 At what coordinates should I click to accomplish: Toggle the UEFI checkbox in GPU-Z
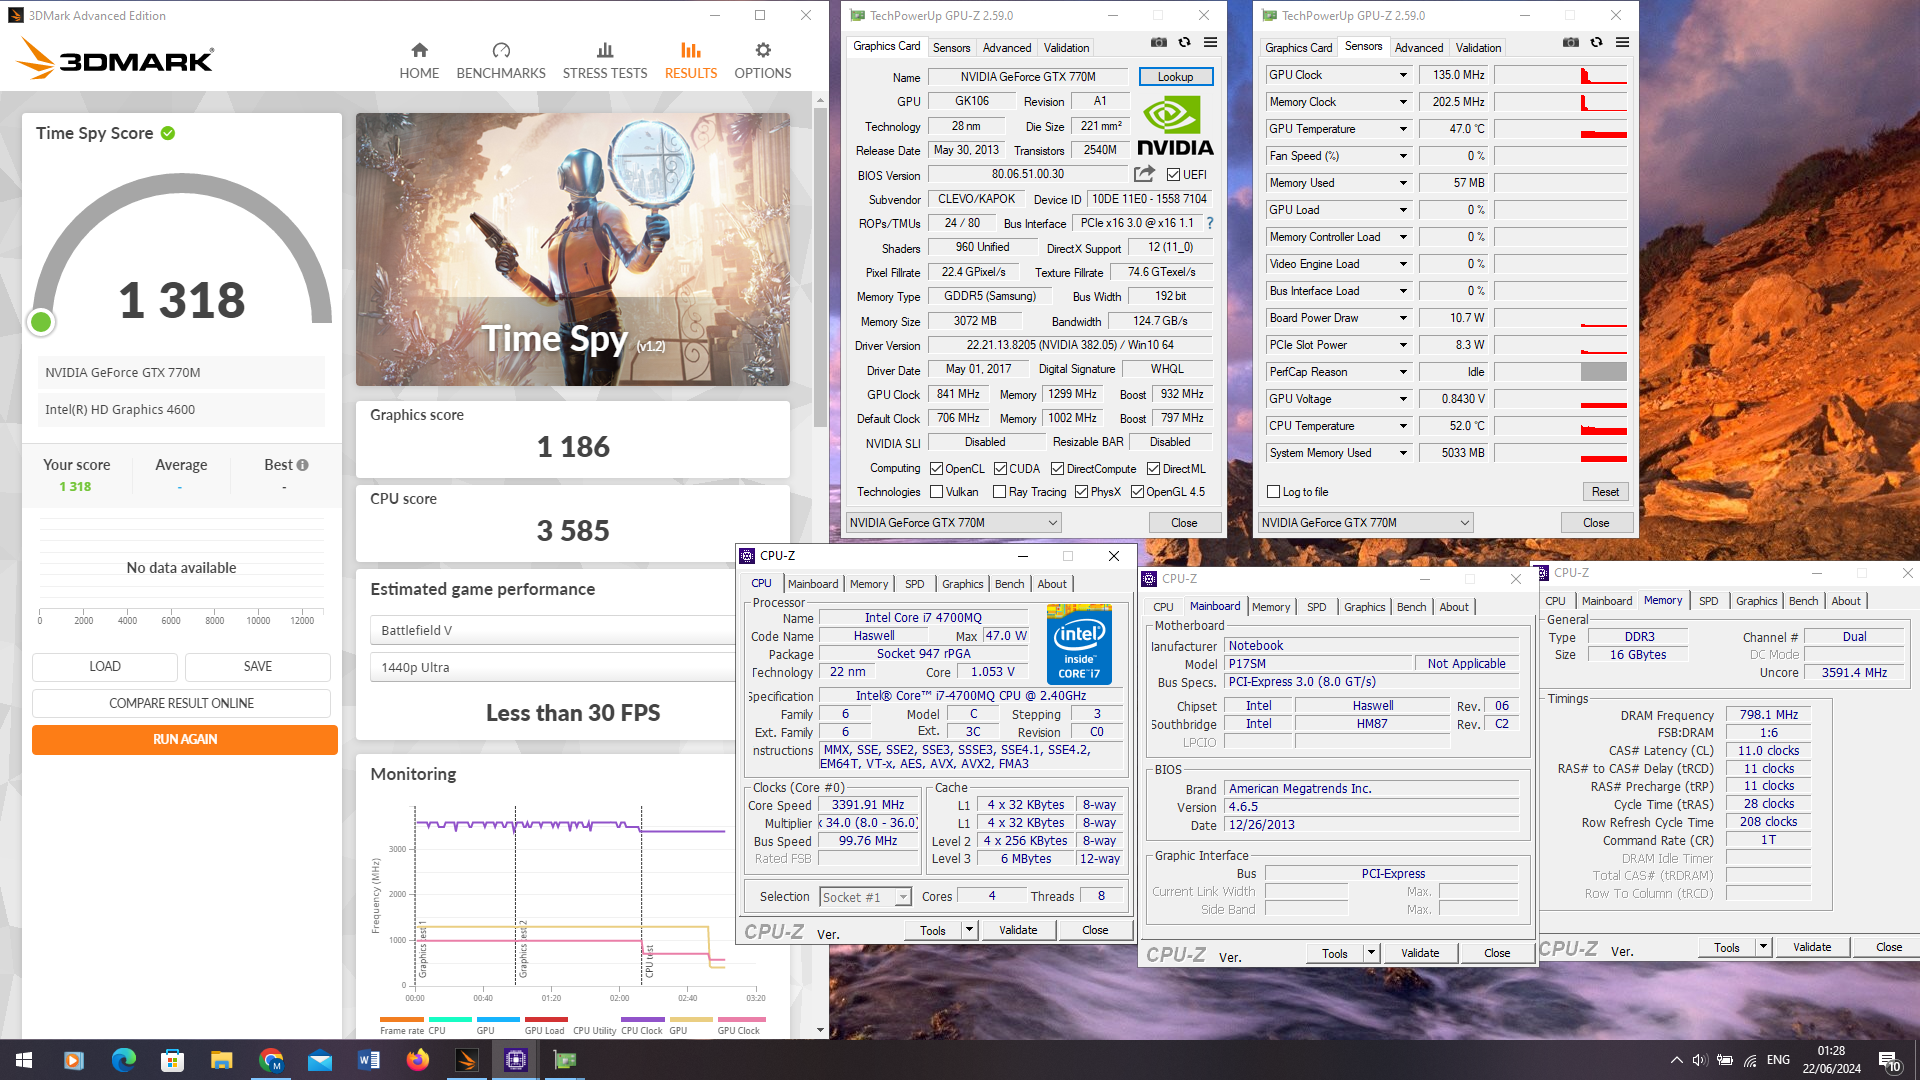point(1173,175)
